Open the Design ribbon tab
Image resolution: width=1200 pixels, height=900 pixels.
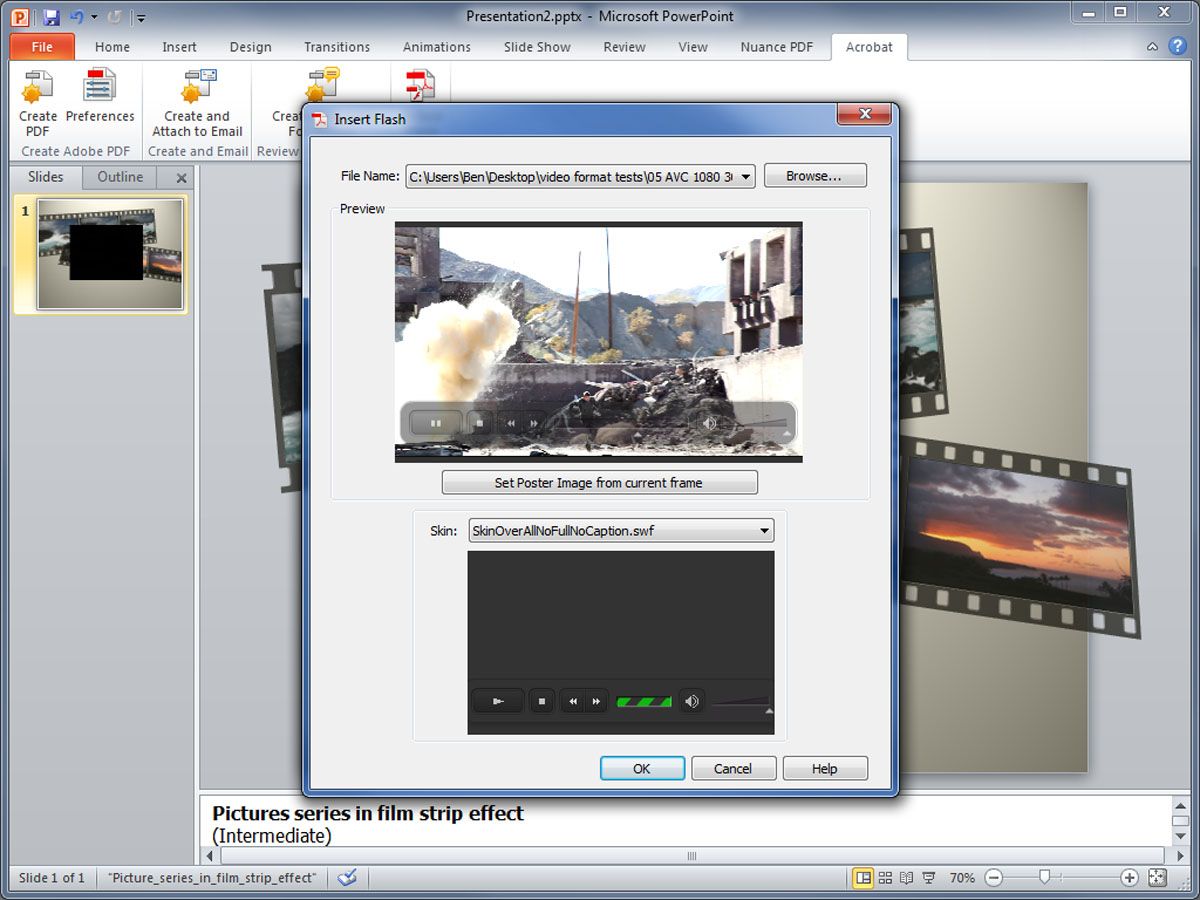pyautogui.click(x=250, y=47)
